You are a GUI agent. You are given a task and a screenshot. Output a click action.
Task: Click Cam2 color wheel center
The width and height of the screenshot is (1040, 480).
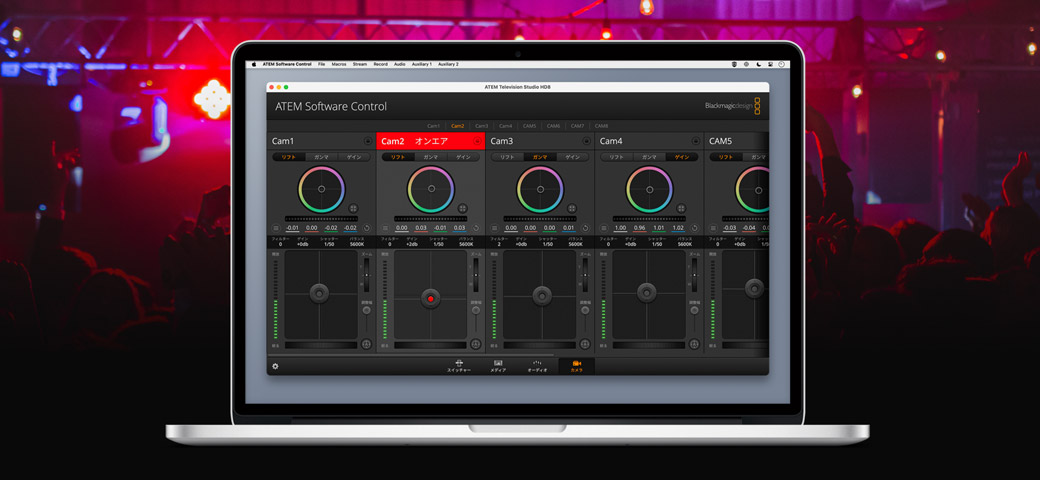click(431, 189)
